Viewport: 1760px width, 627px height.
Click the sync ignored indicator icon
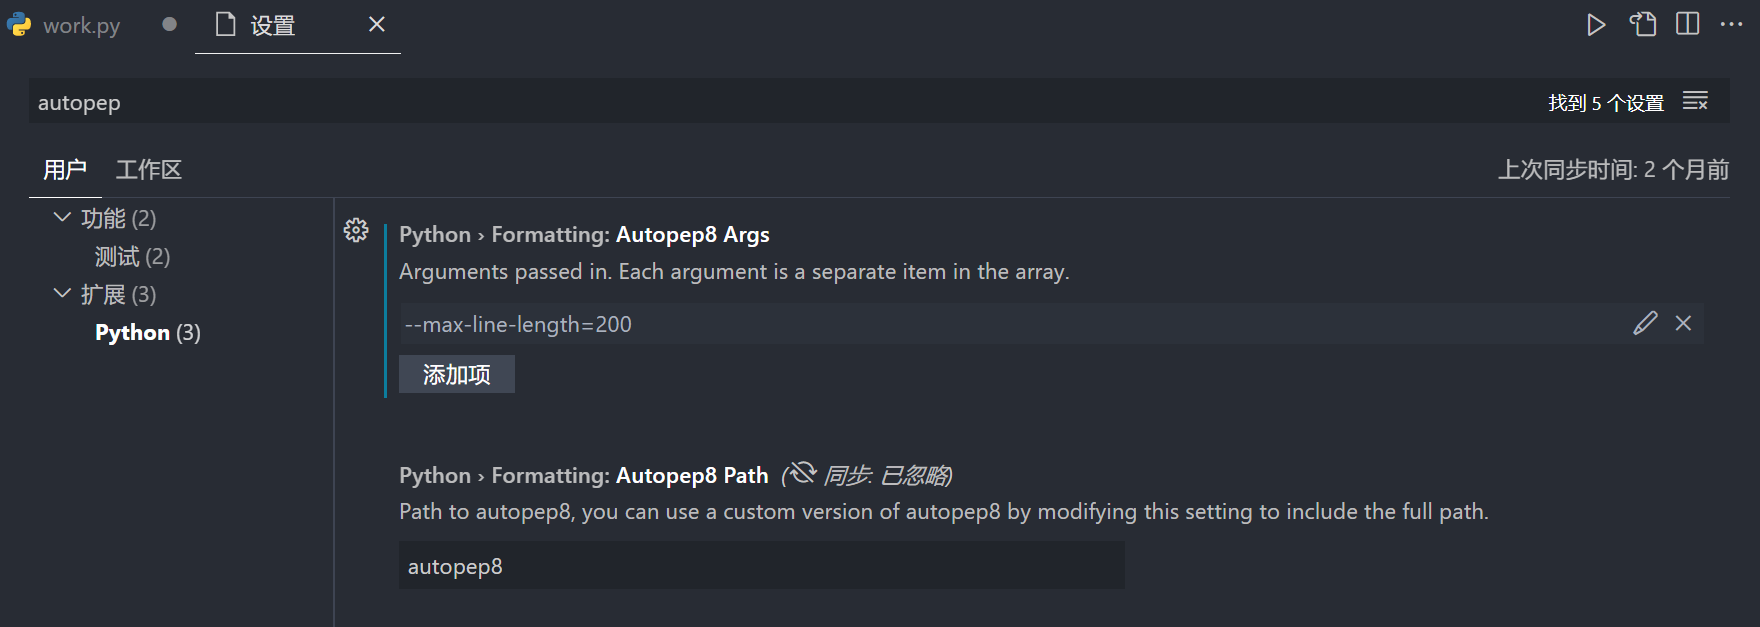[801, 473]
